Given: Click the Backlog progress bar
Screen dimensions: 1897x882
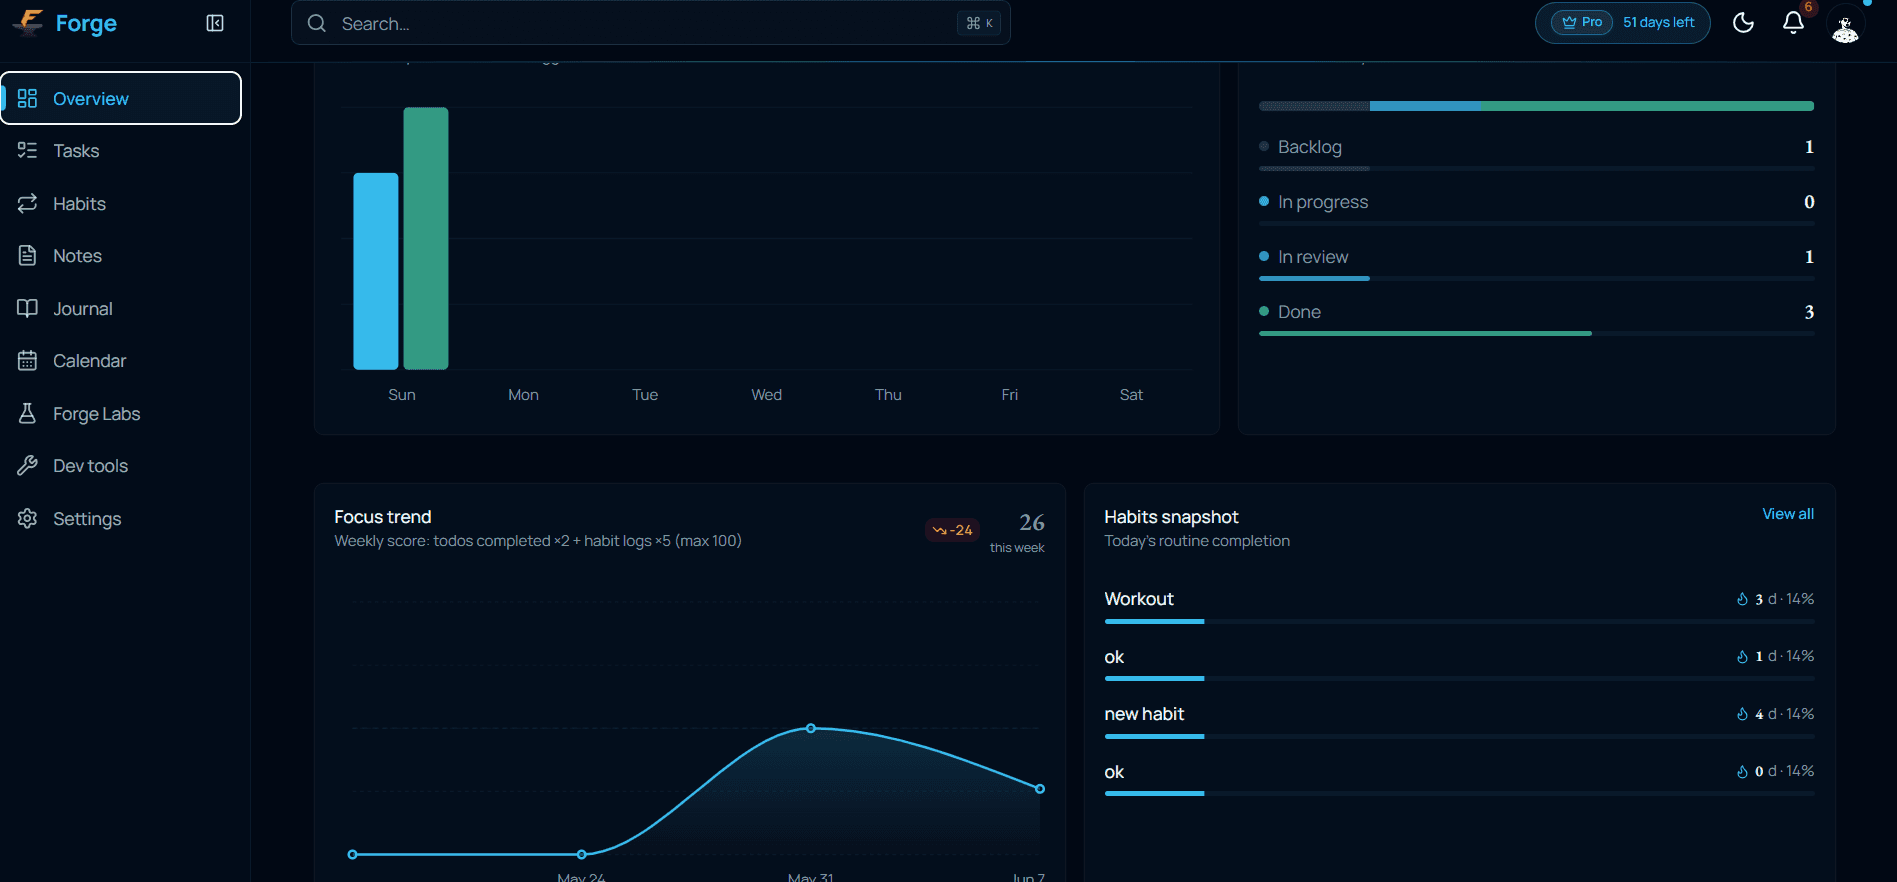Looking at the screenshot, I should coord(1536,169).
